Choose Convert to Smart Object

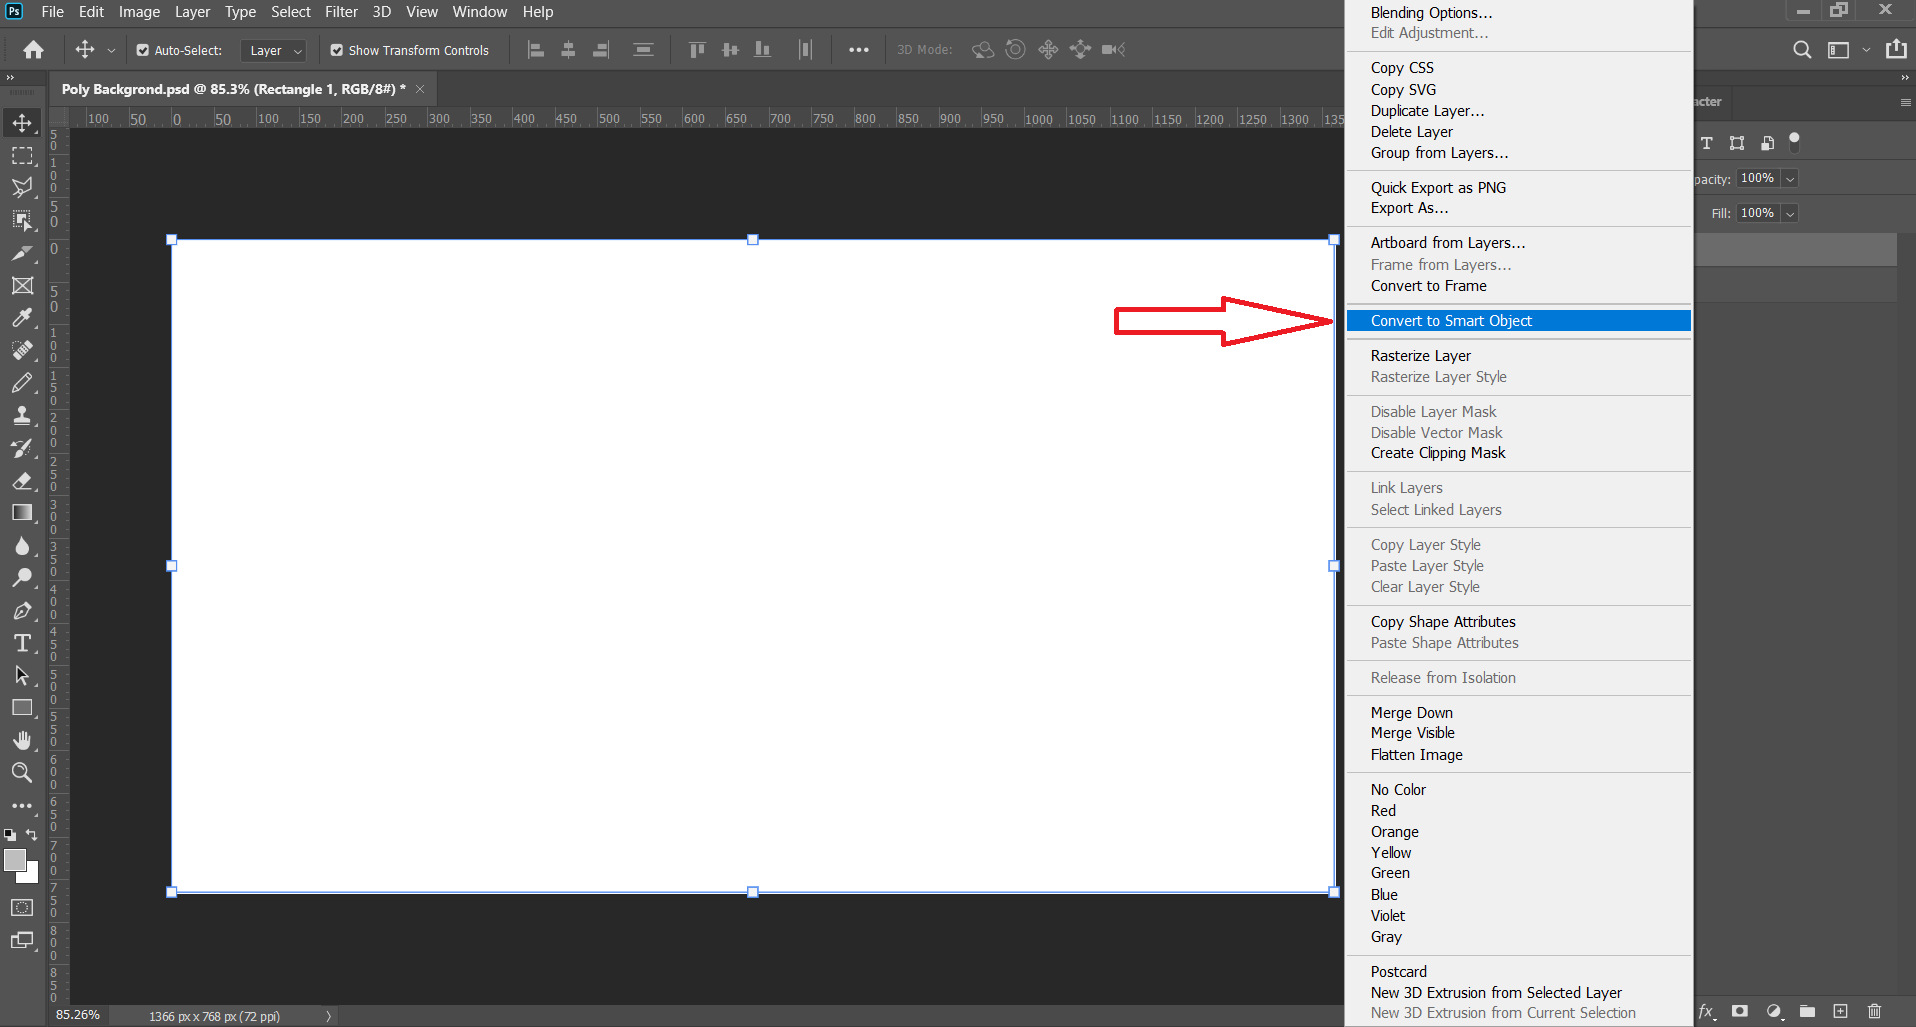coord(1451,321)
